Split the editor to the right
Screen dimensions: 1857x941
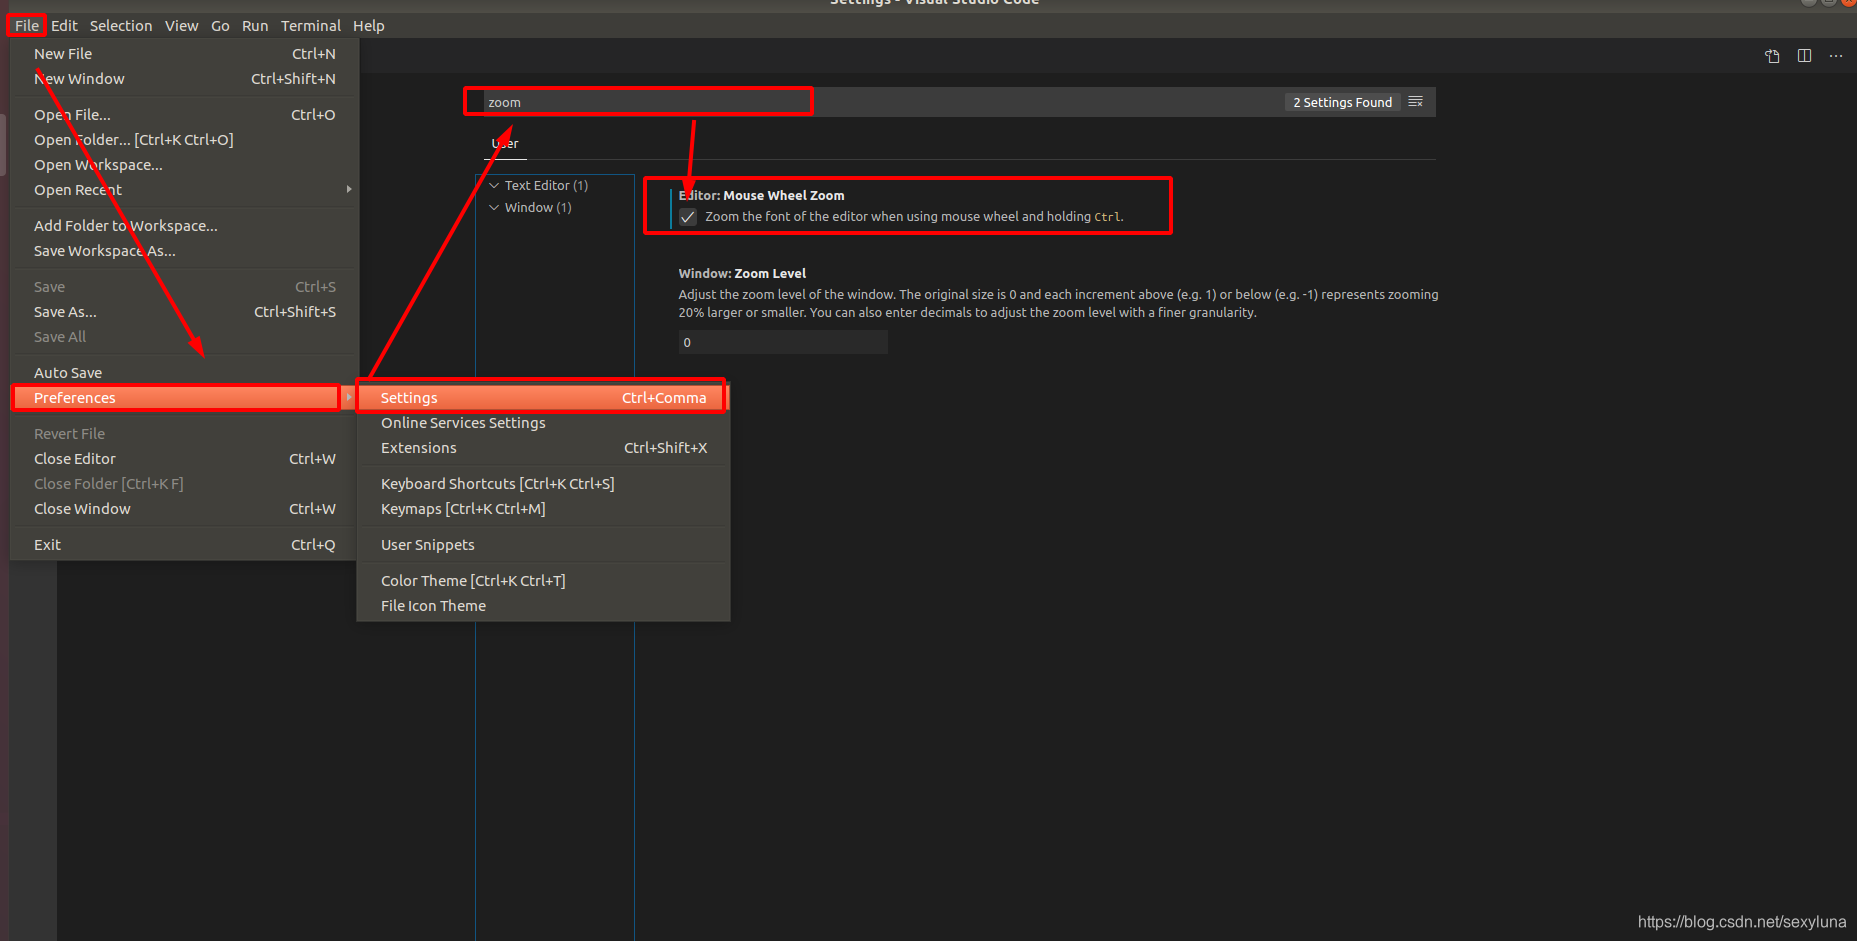(1804, 56)
